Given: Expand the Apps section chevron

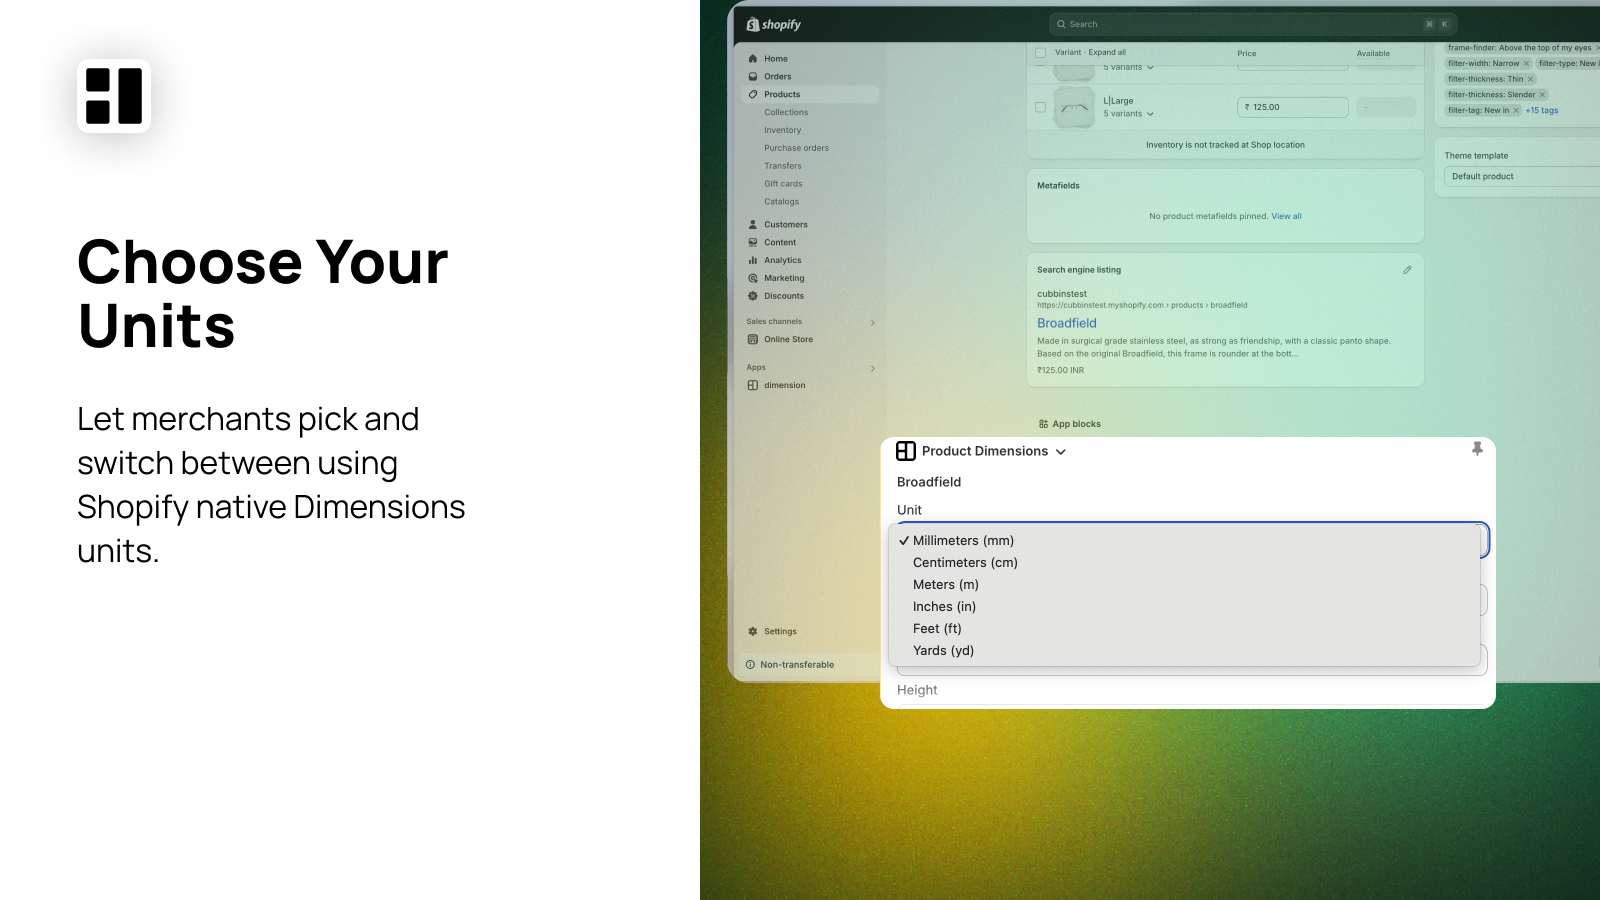Looking at the screenshot, I should pyautogui.click(x=873, y=369).
